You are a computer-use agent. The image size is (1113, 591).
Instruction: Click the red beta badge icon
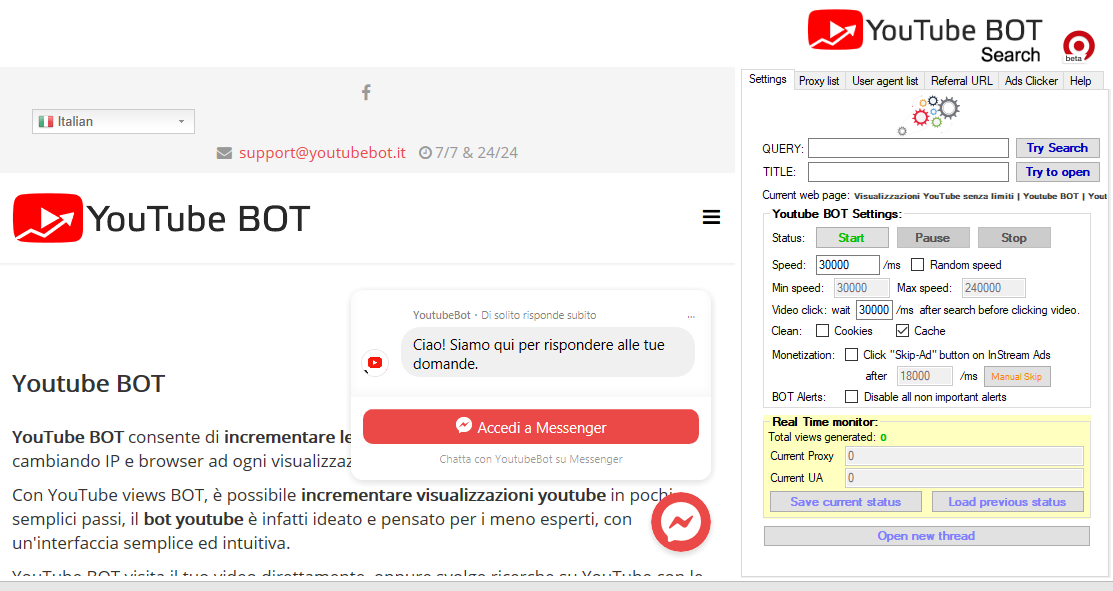pyautogui.click(x=1077, y=46)
